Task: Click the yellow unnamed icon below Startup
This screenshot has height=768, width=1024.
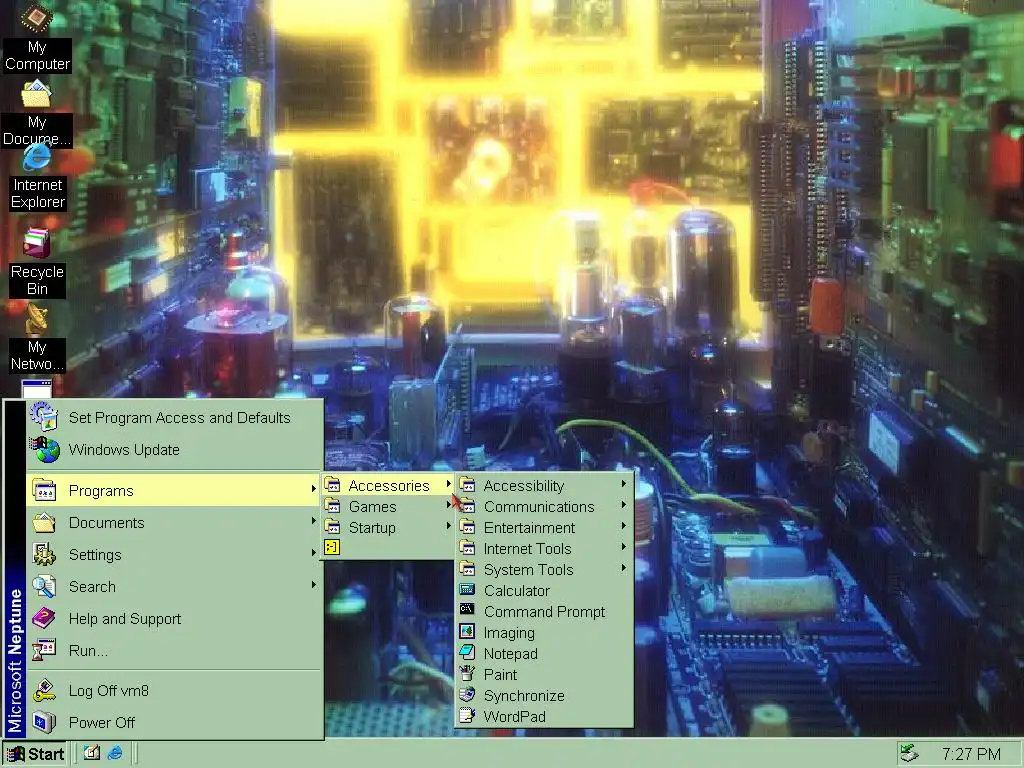Action: (x=332, y=547)
